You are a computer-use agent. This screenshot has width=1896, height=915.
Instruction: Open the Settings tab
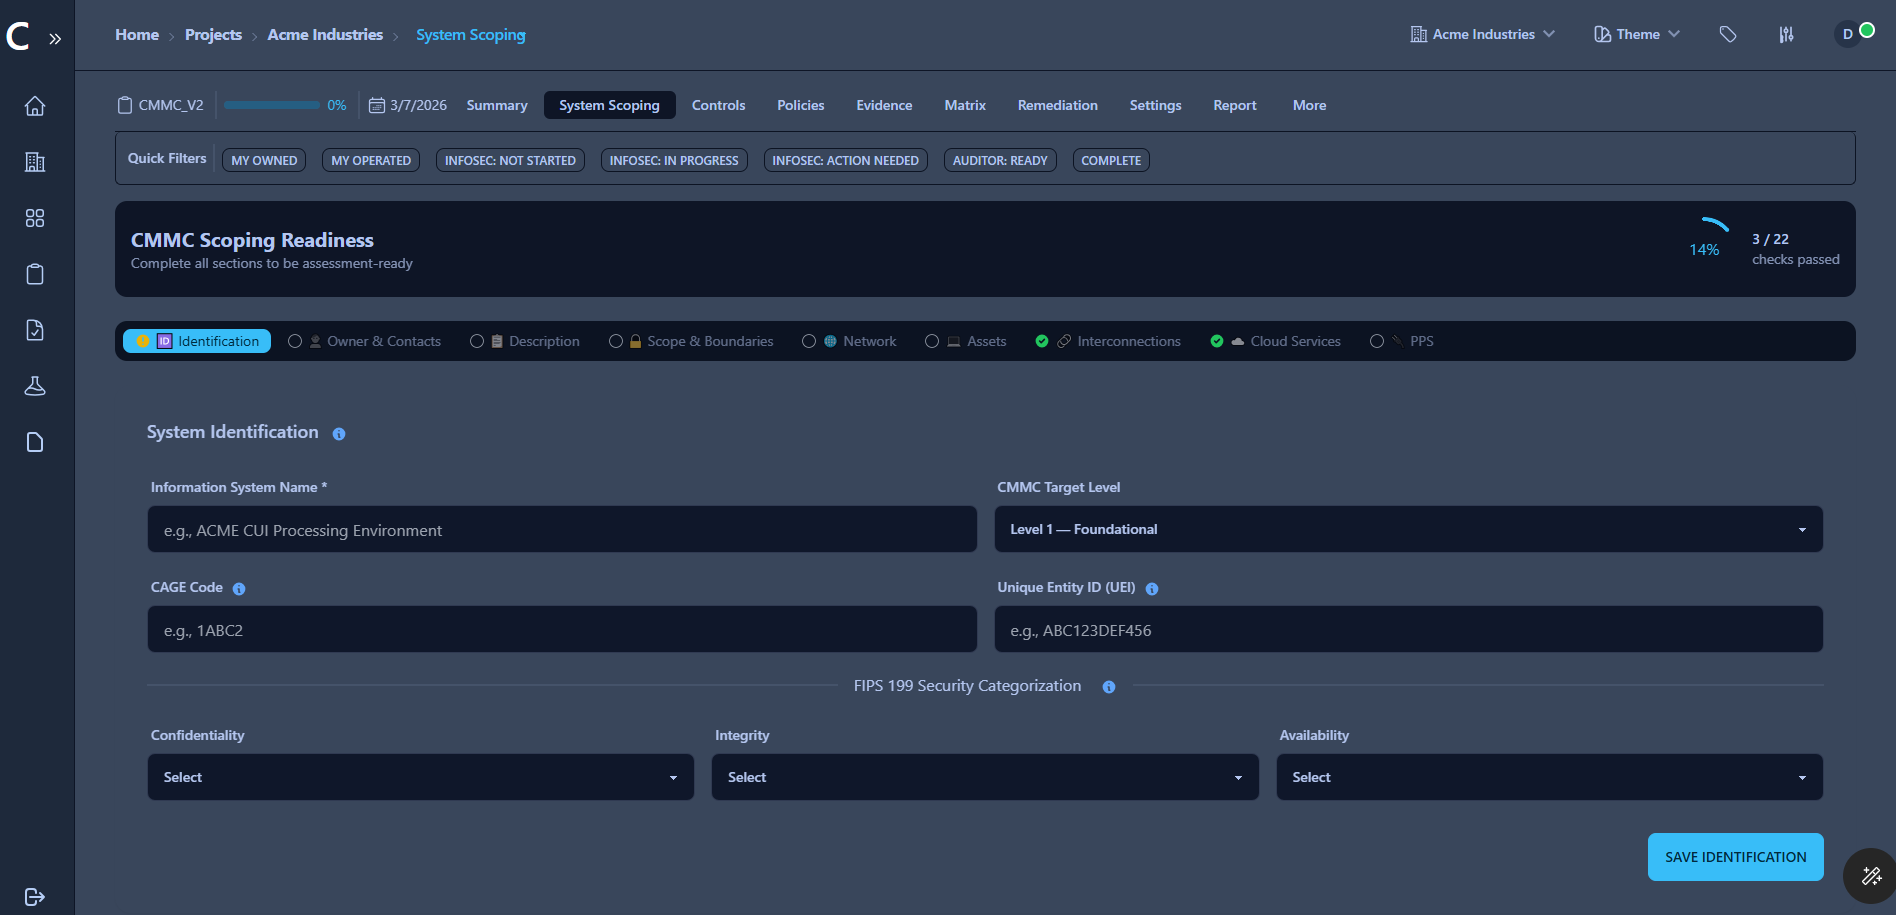click(1155, 105)
